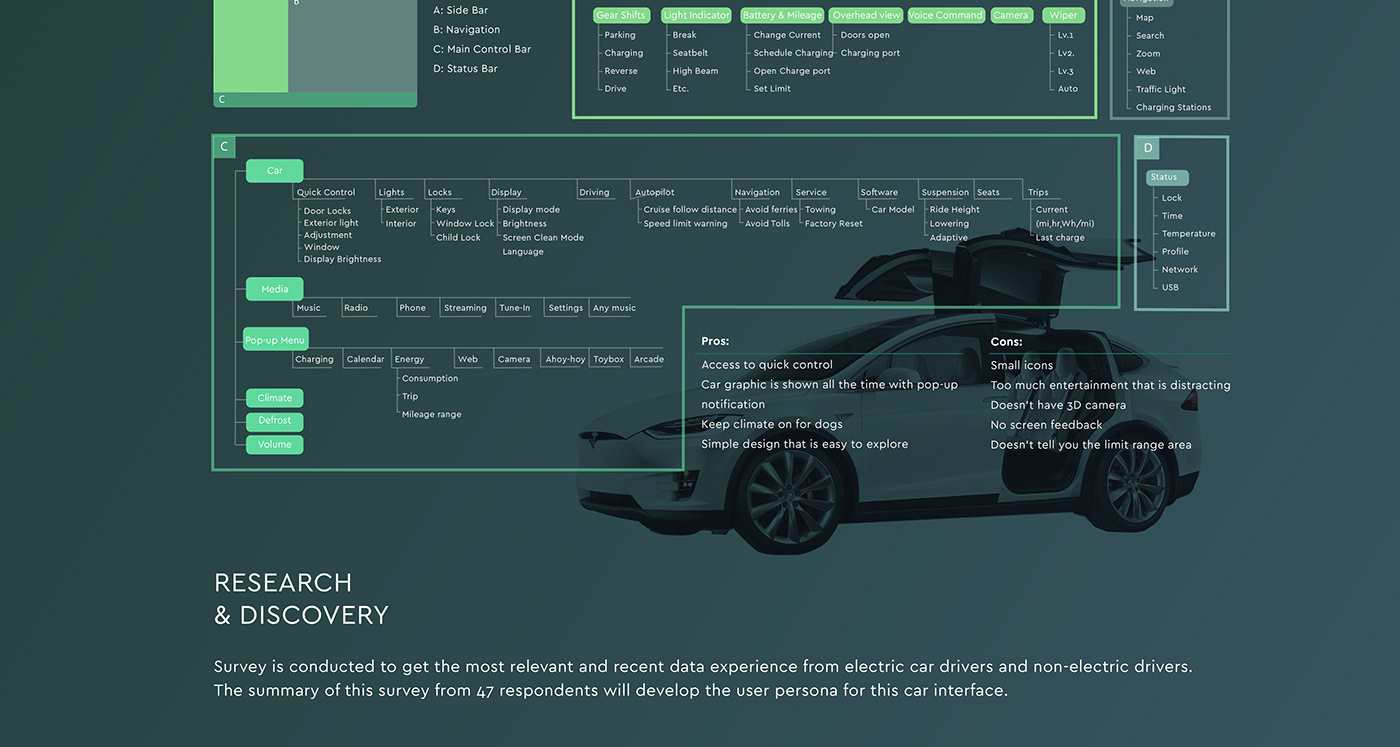1400x747 pixels.
Task: Click the Voice Command label box
Action: click(x=945, y=15)
